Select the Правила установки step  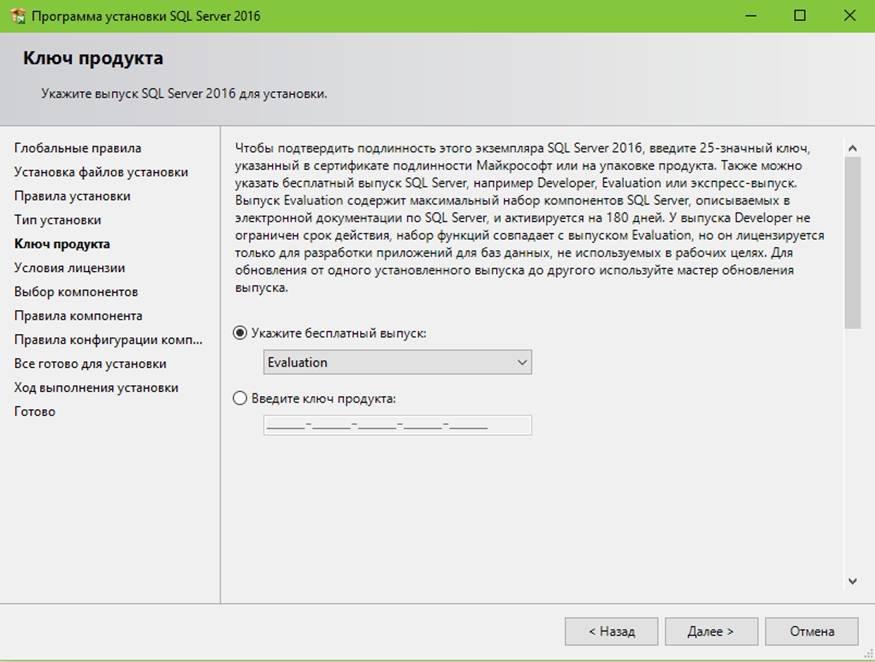coord(72,196)
